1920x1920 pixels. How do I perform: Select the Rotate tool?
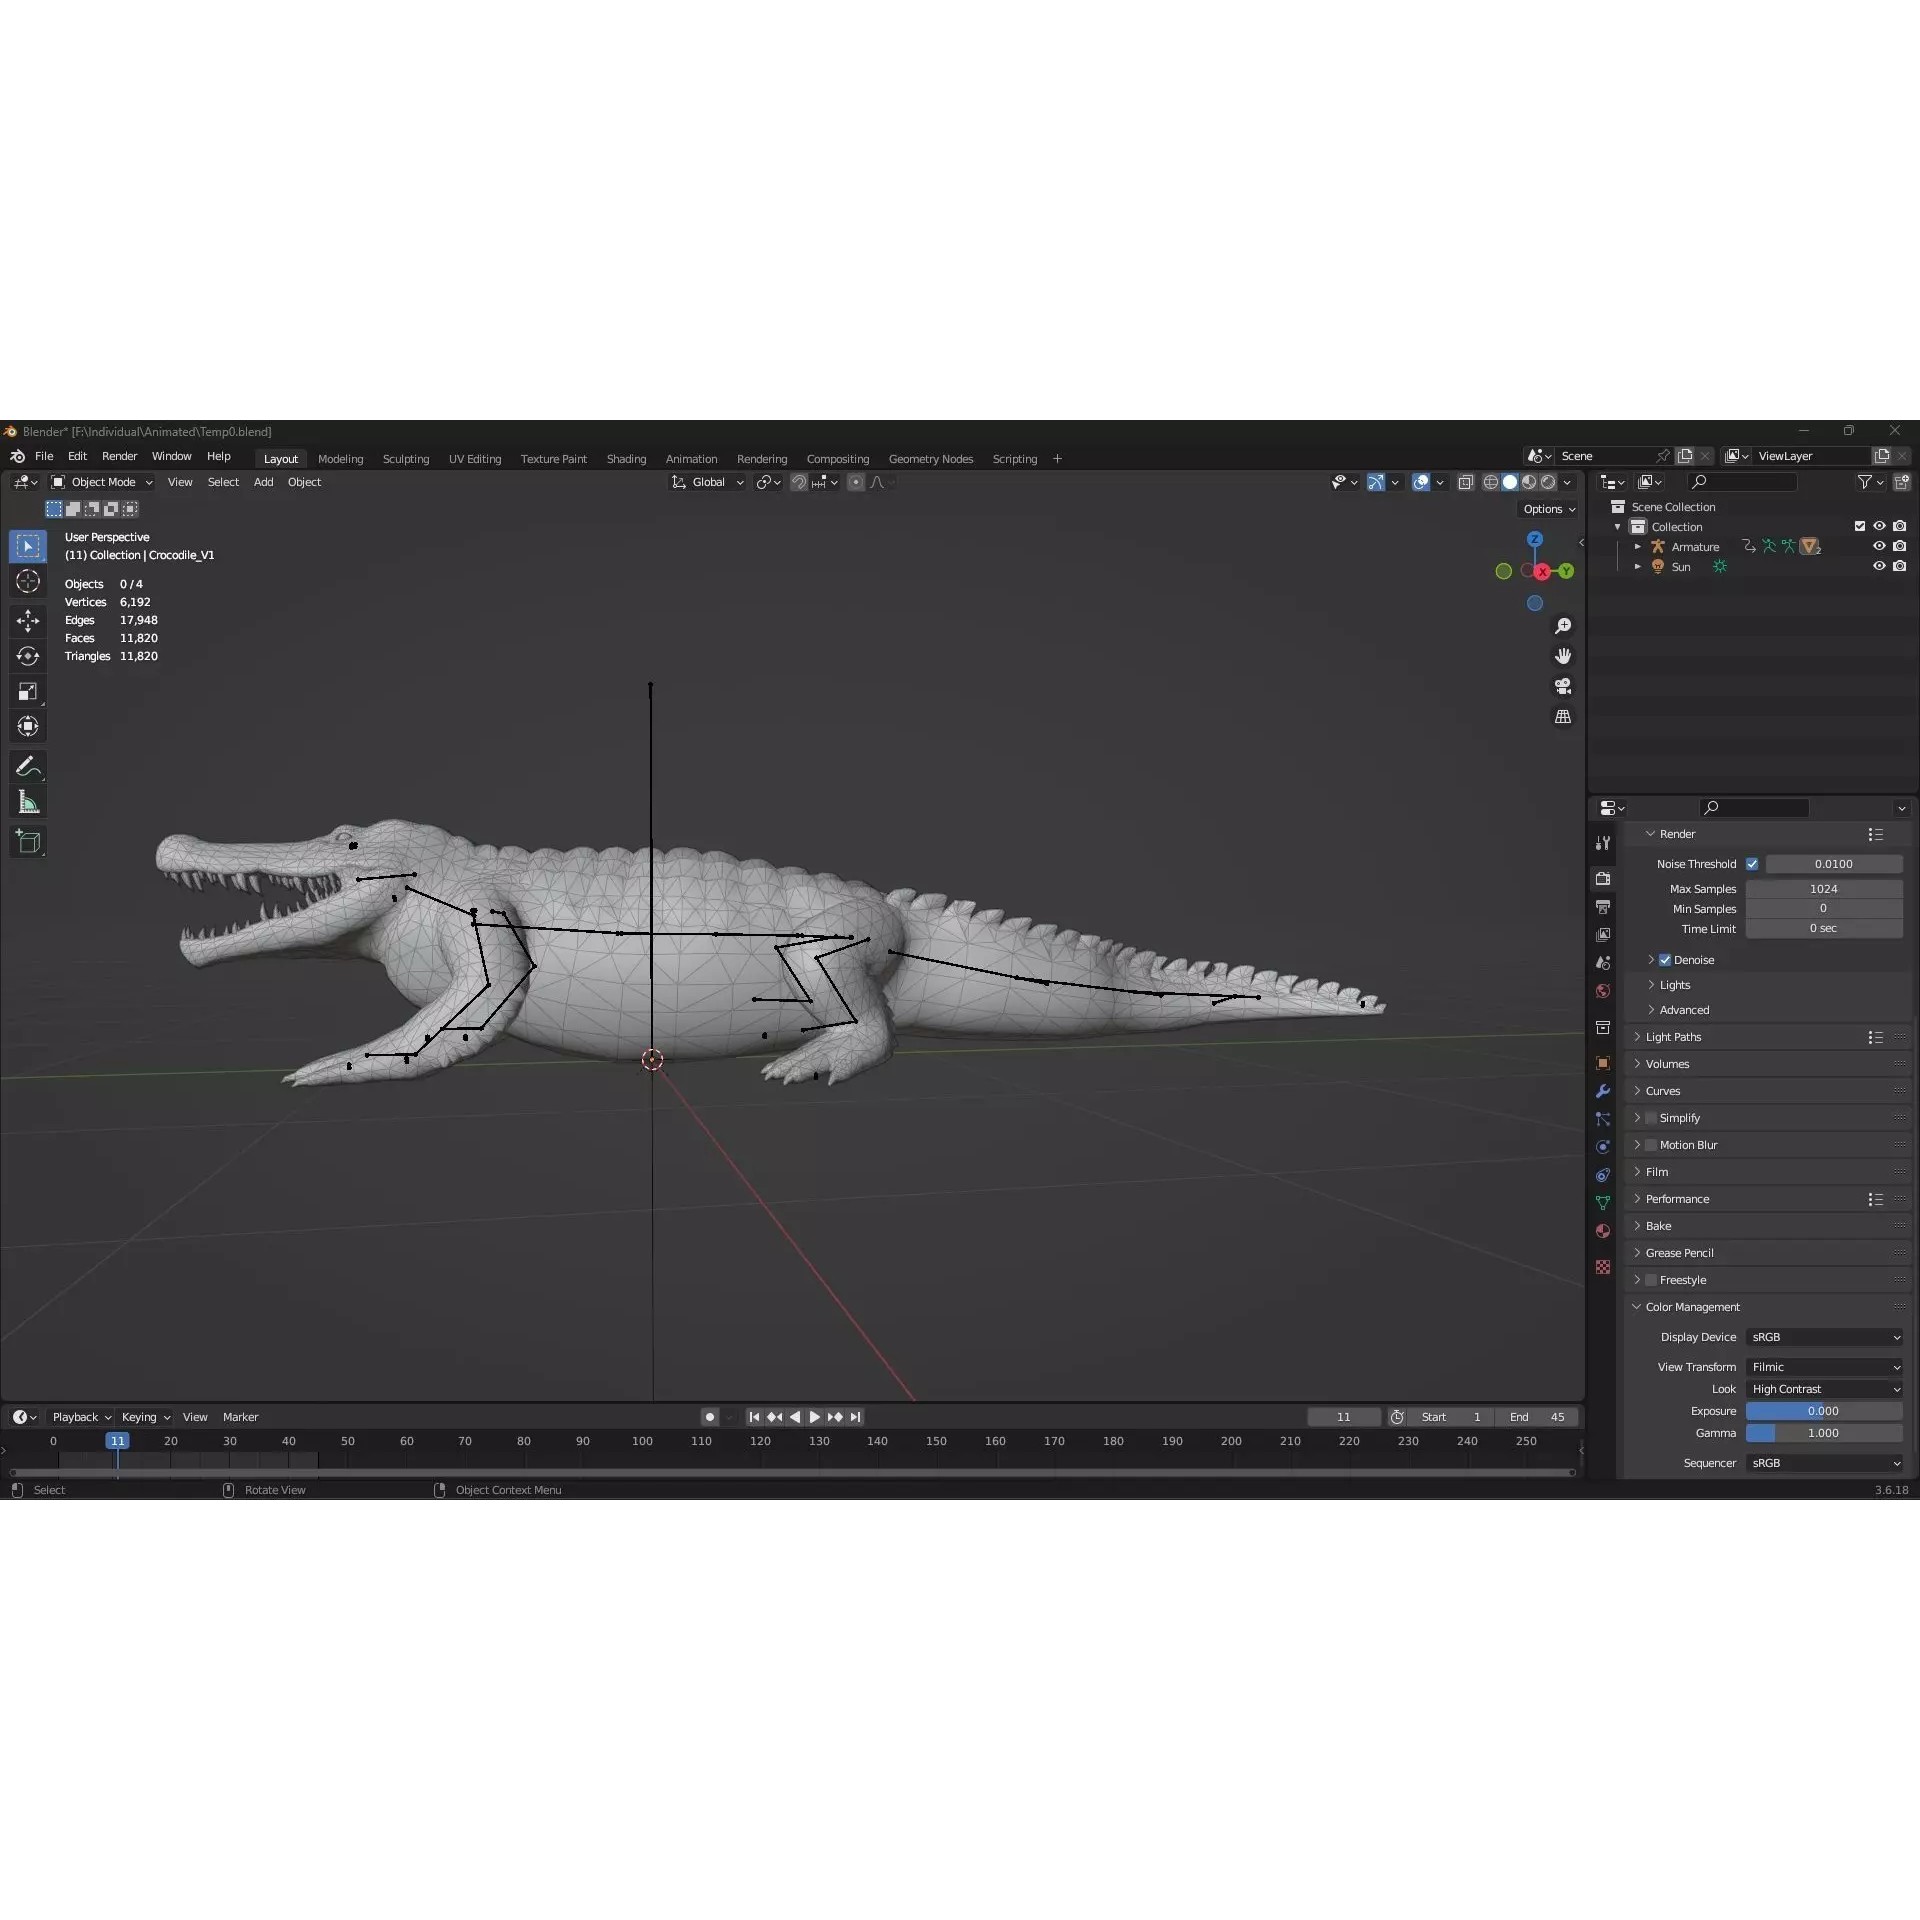click(x=28, y=656)
